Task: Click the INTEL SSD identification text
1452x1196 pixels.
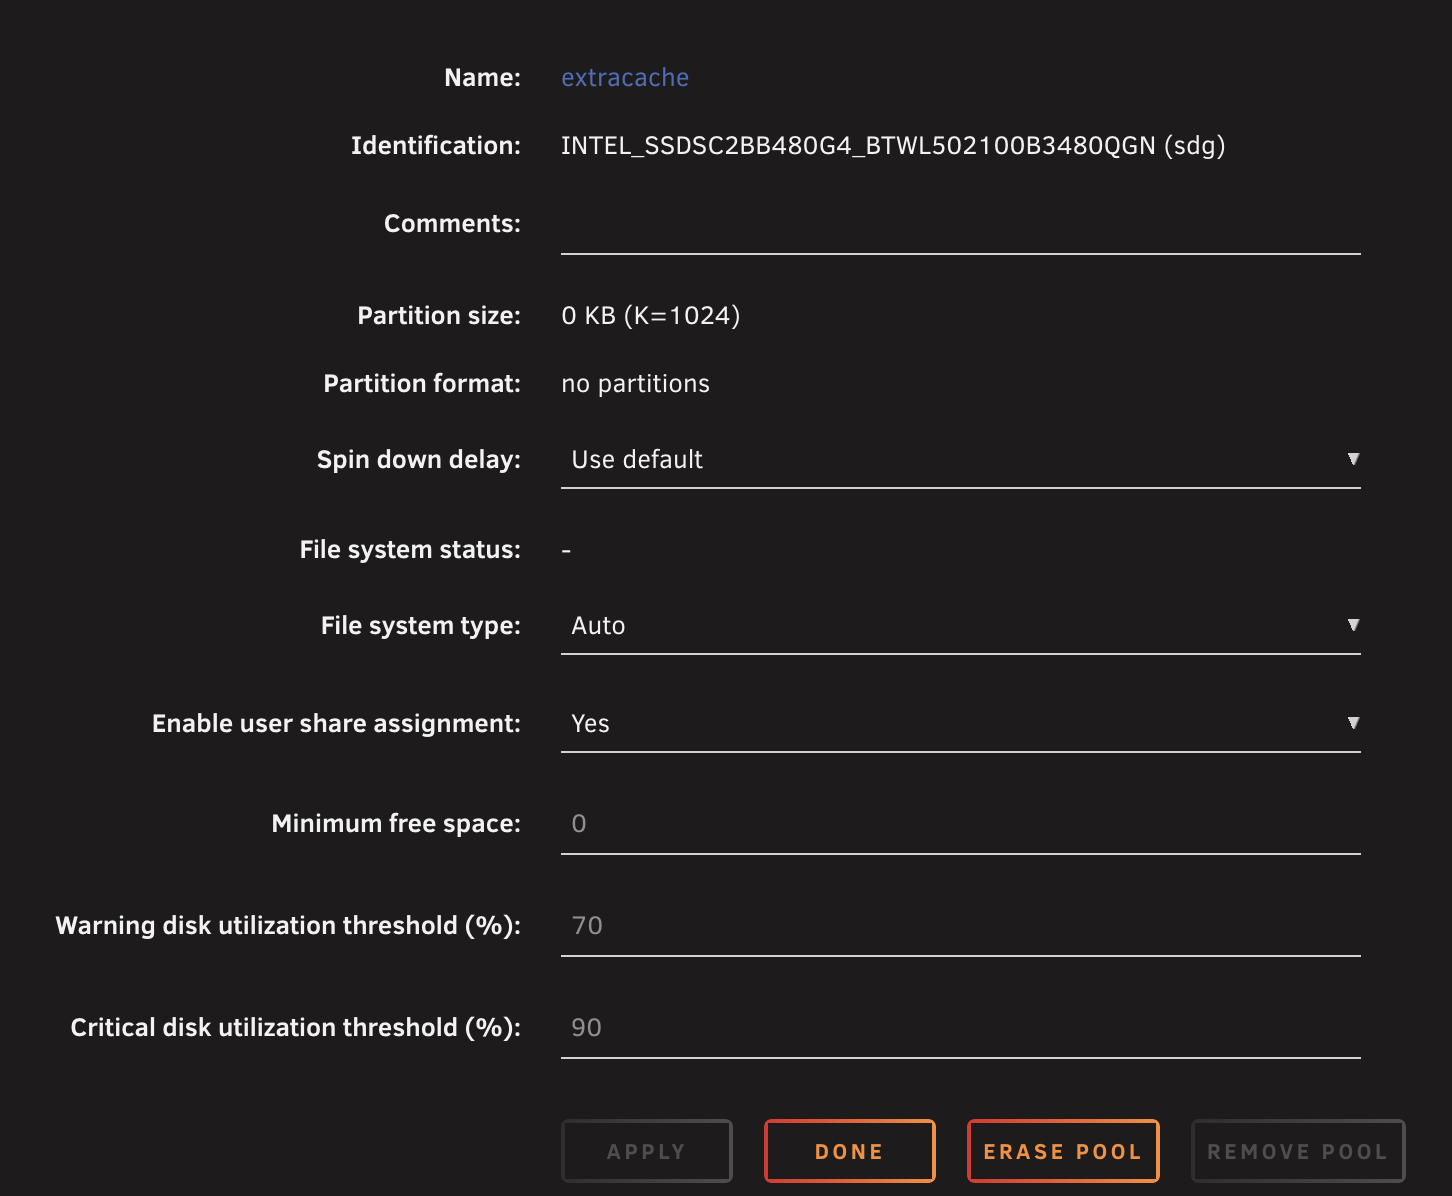Action: click(x=893, y=146)
